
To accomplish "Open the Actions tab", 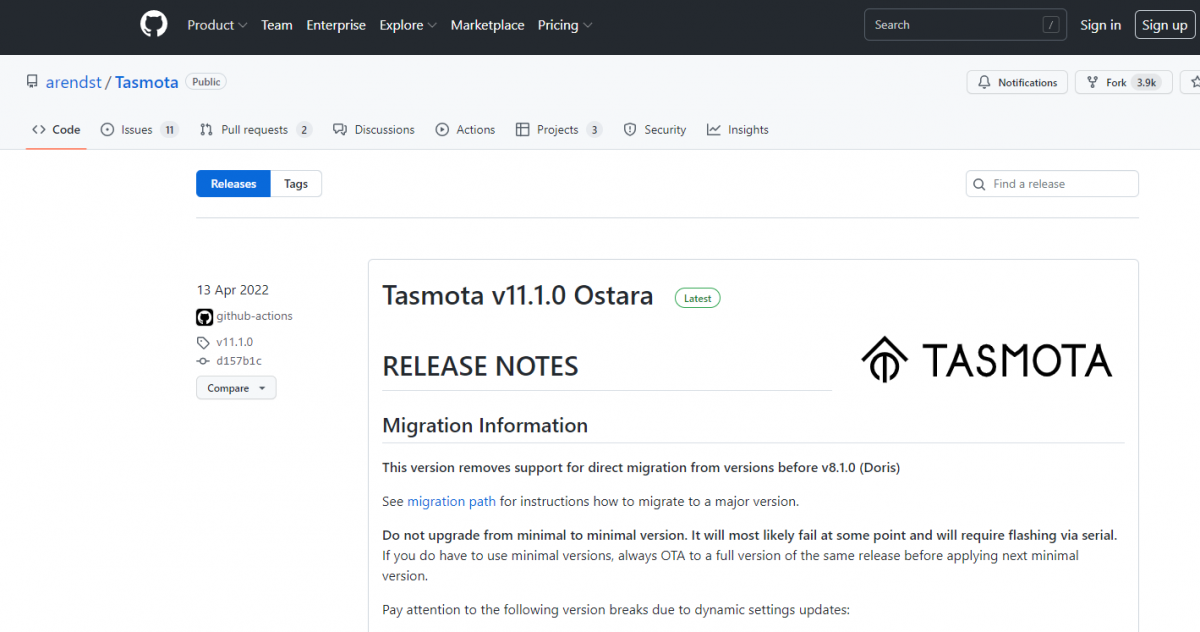I will click(465, 130).
